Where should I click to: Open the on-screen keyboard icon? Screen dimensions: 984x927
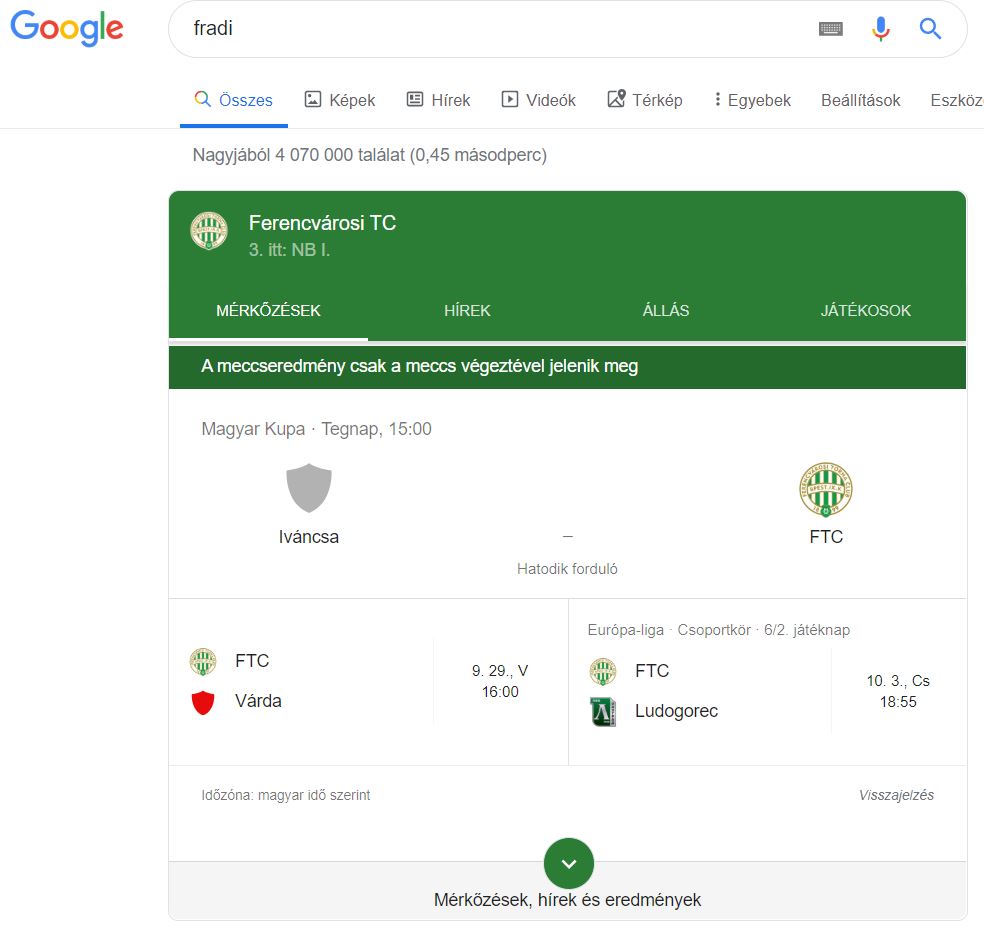click(831, 29)
